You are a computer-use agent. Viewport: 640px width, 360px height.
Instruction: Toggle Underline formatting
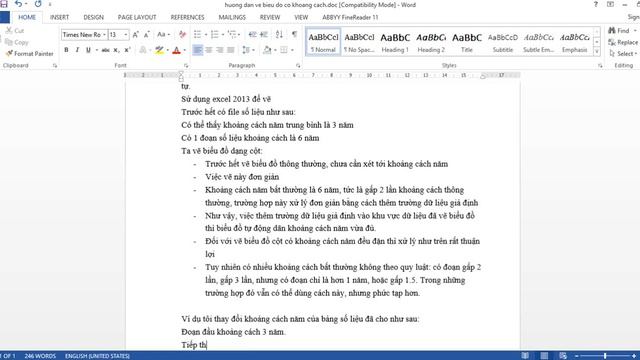pyautogui.click(x=88, y=50)
